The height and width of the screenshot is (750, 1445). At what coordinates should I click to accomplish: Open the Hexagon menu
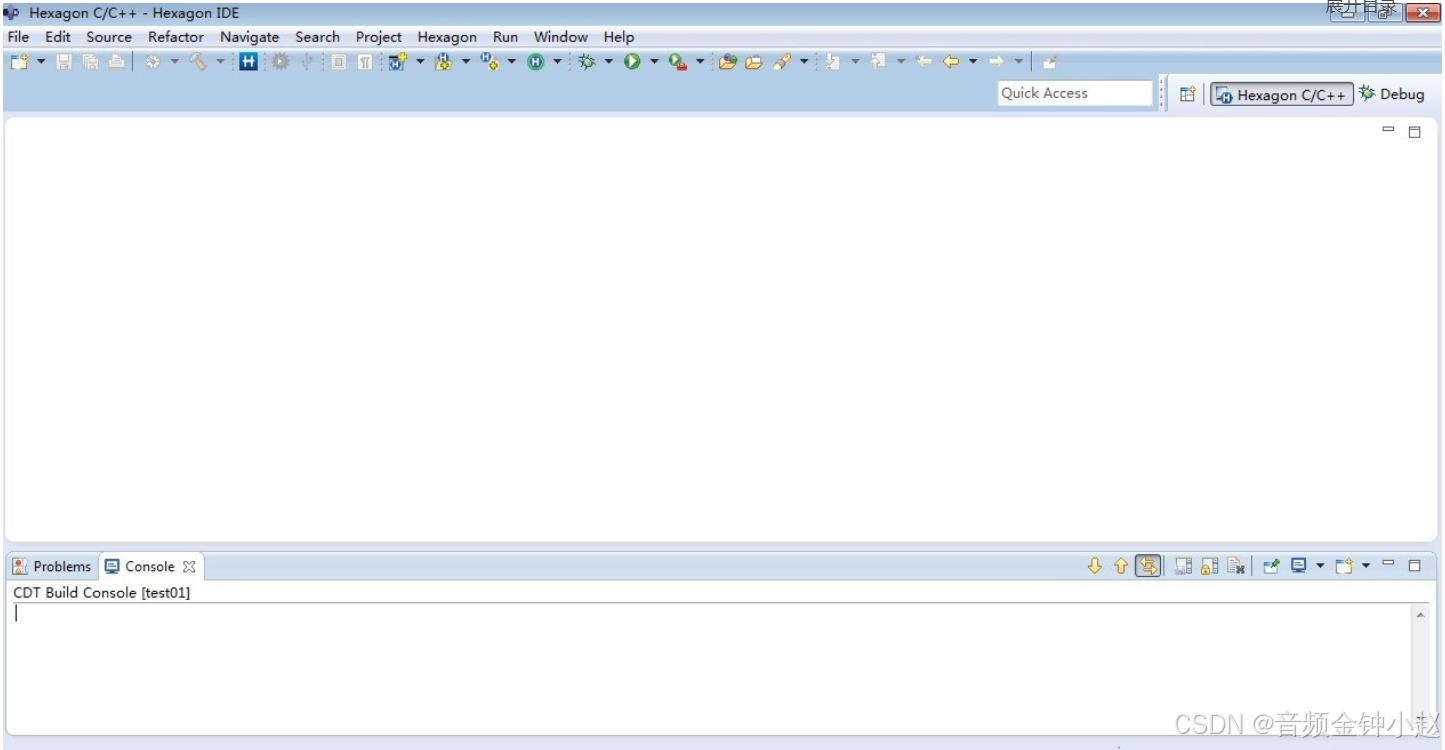[x=447, y=37]
